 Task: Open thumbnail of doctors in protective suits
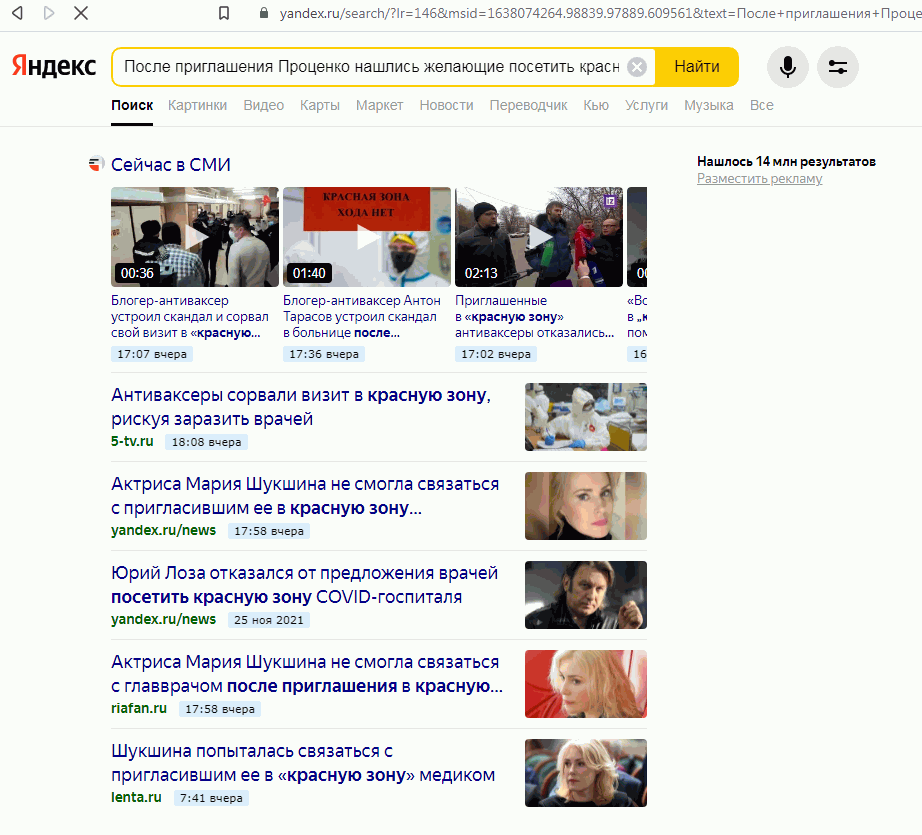coord(586,417)
